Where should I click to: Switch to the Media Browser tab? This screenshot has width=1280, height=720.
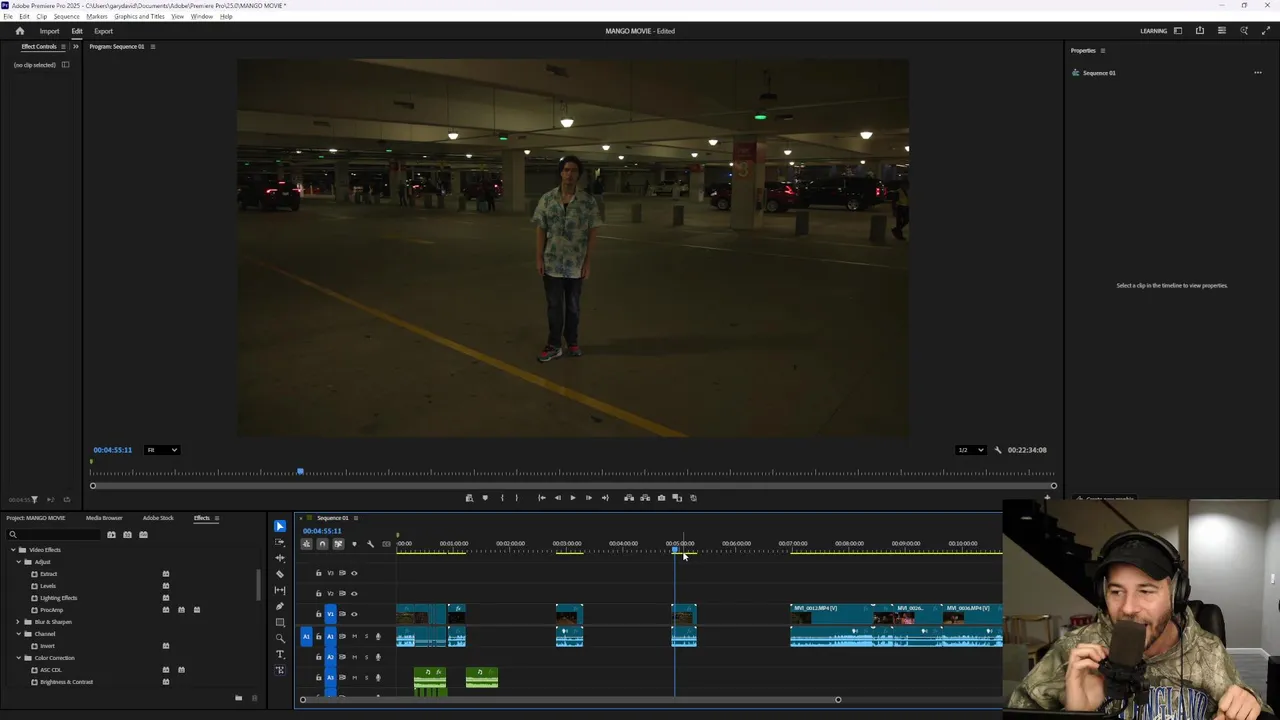(104, 518)
